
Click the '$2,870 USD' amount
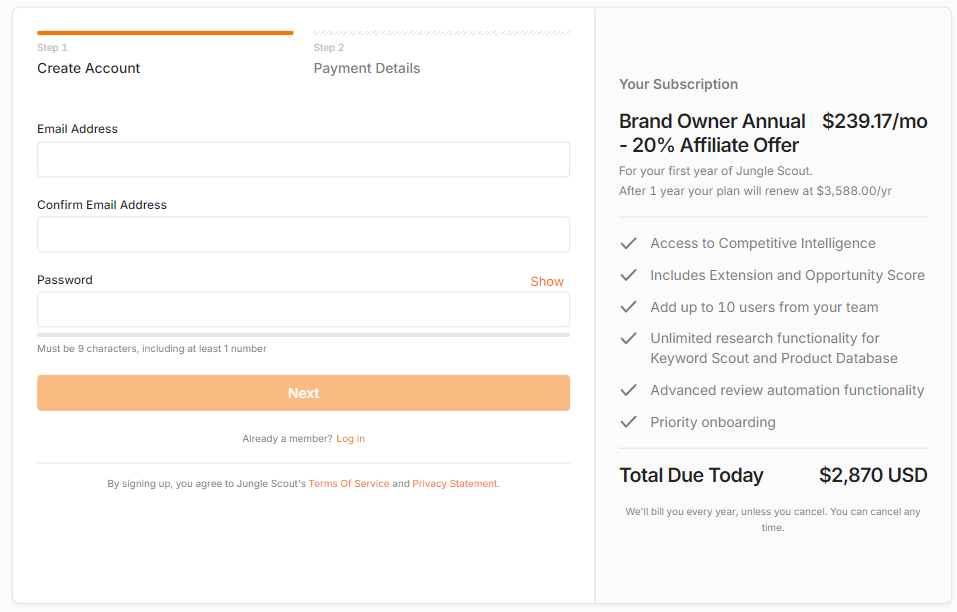point(873,475)
